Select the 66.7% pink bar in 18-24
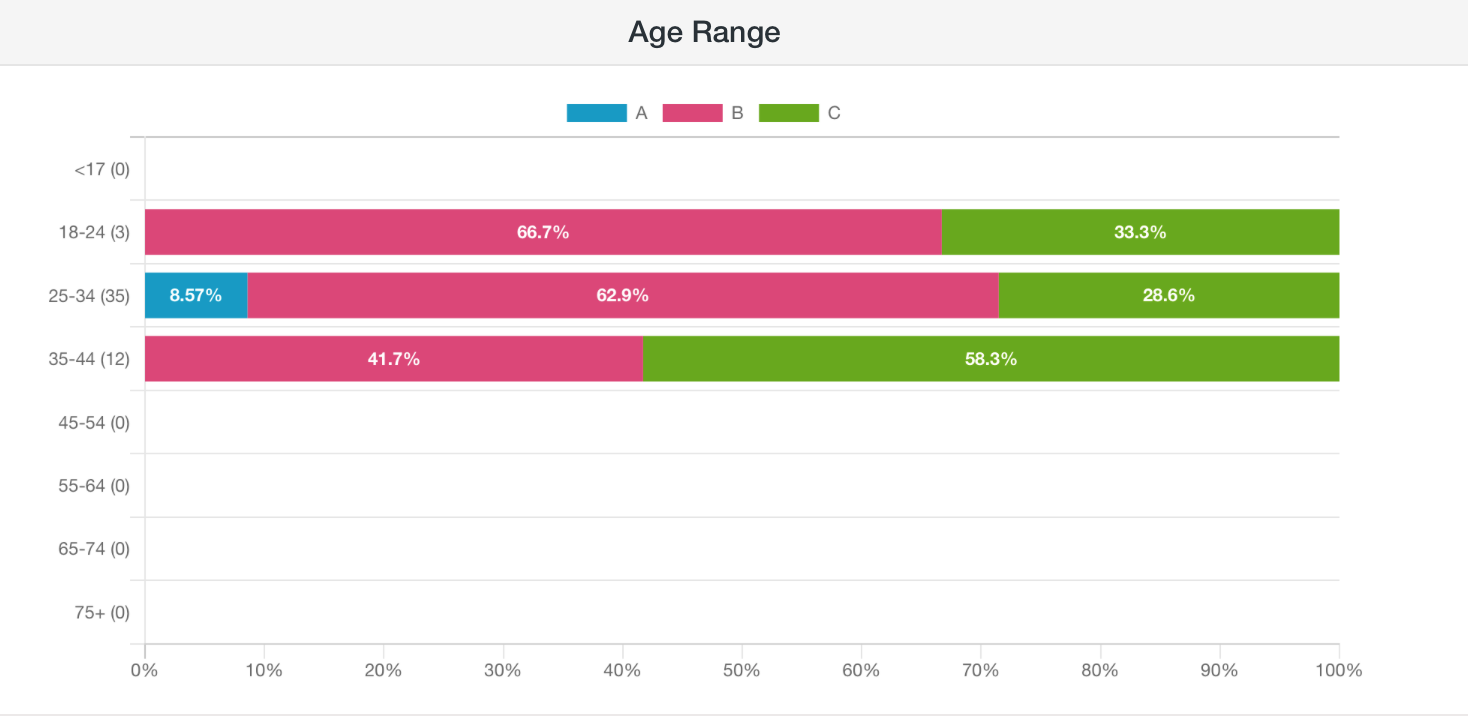Image resolution: width=1468 pixels, height=716 pixels. (543, 232)
